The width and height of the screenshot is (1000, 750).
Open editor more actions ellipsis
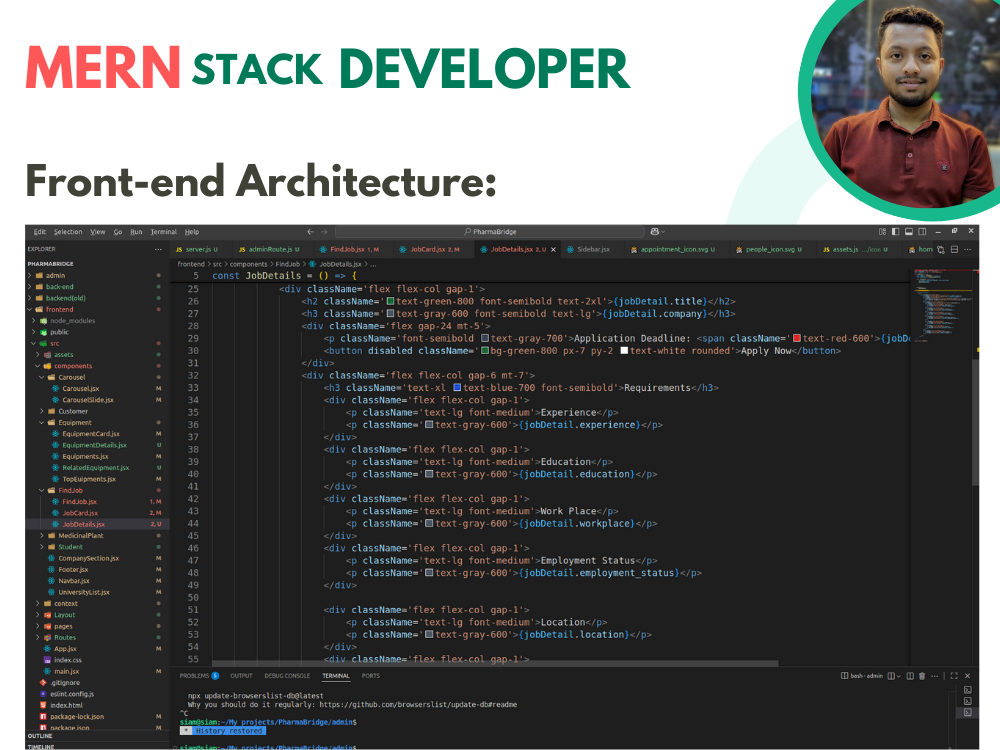967,249
